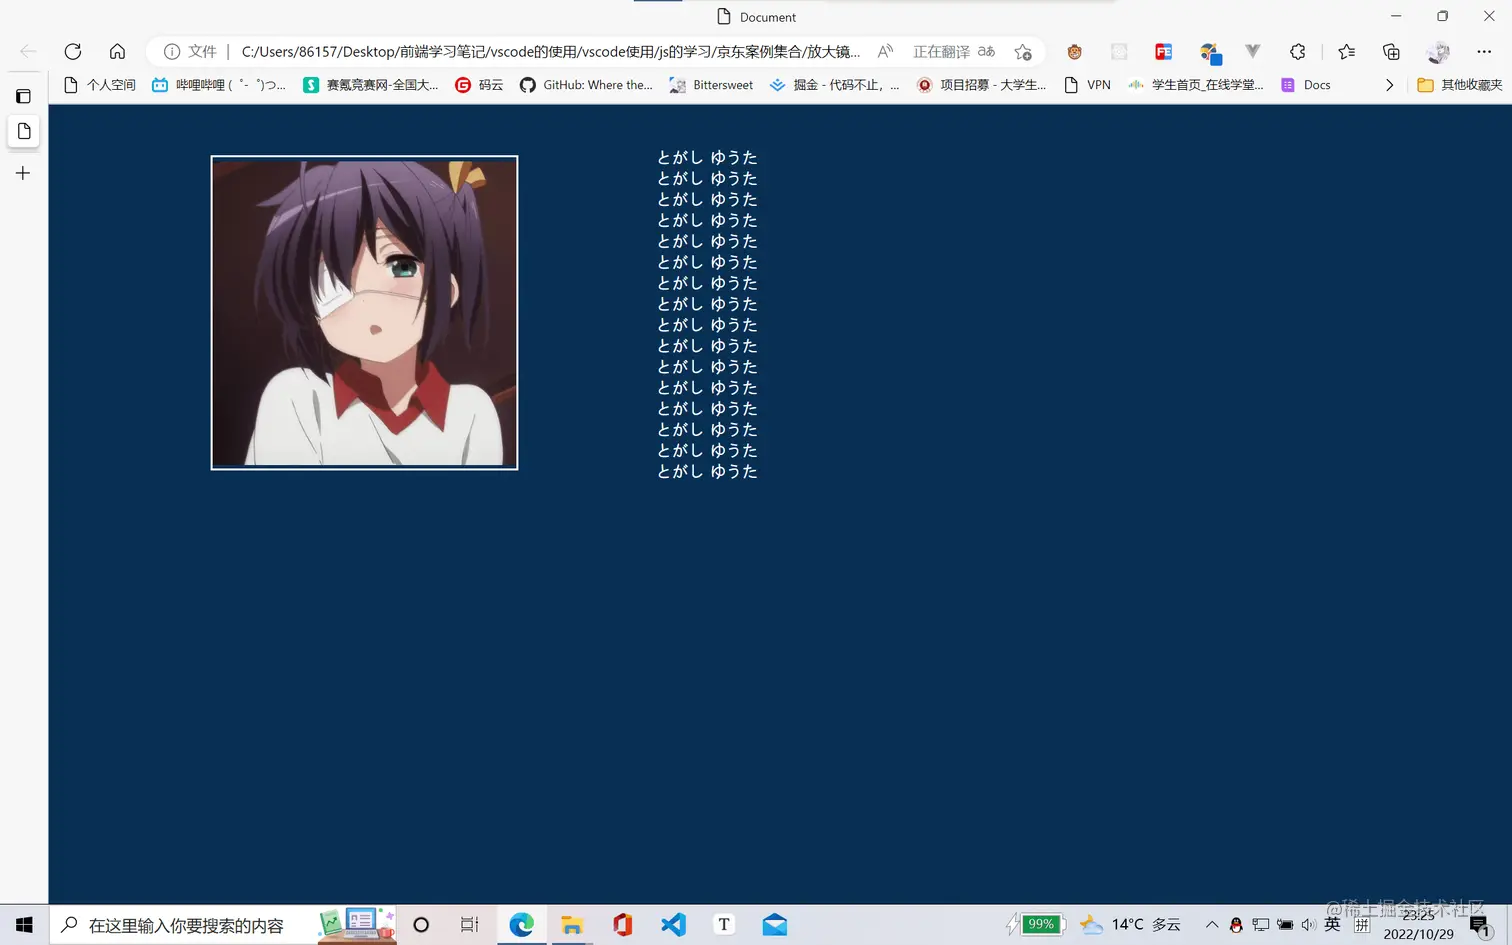Screen dimensions: 1512x945
Task: Open the Vue devtools extension icon
Action: click(x=1253, y=51)
